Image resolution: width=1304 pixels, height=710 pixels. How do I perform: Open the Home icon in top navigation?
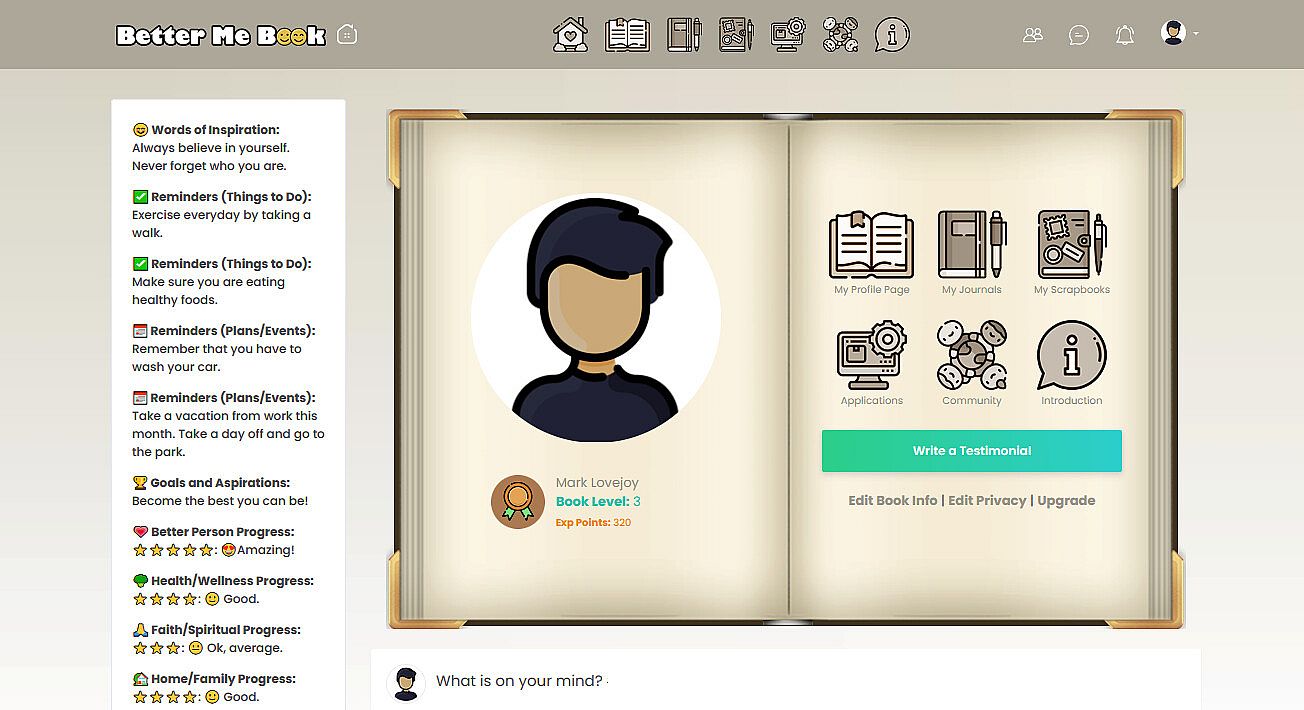click(570, 35)
